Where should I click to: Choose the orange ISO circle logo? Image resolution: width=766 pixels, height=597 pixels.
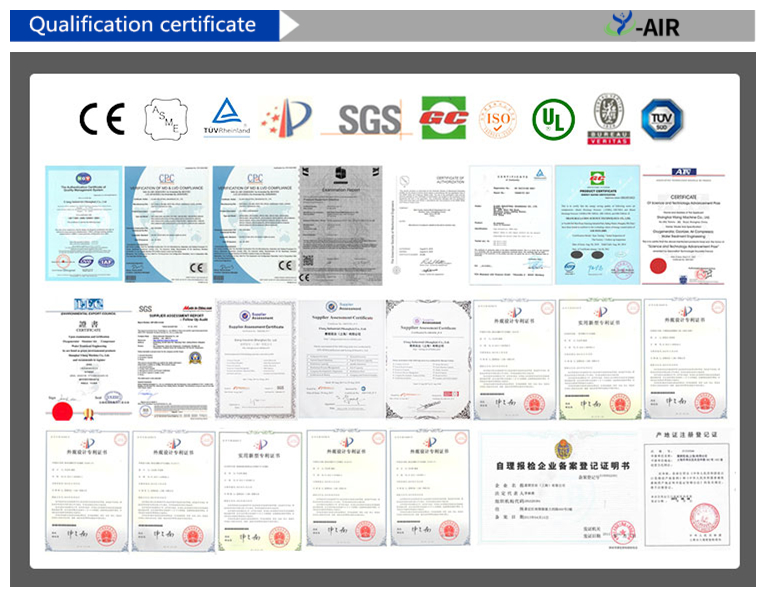click(x=498, y=120)
